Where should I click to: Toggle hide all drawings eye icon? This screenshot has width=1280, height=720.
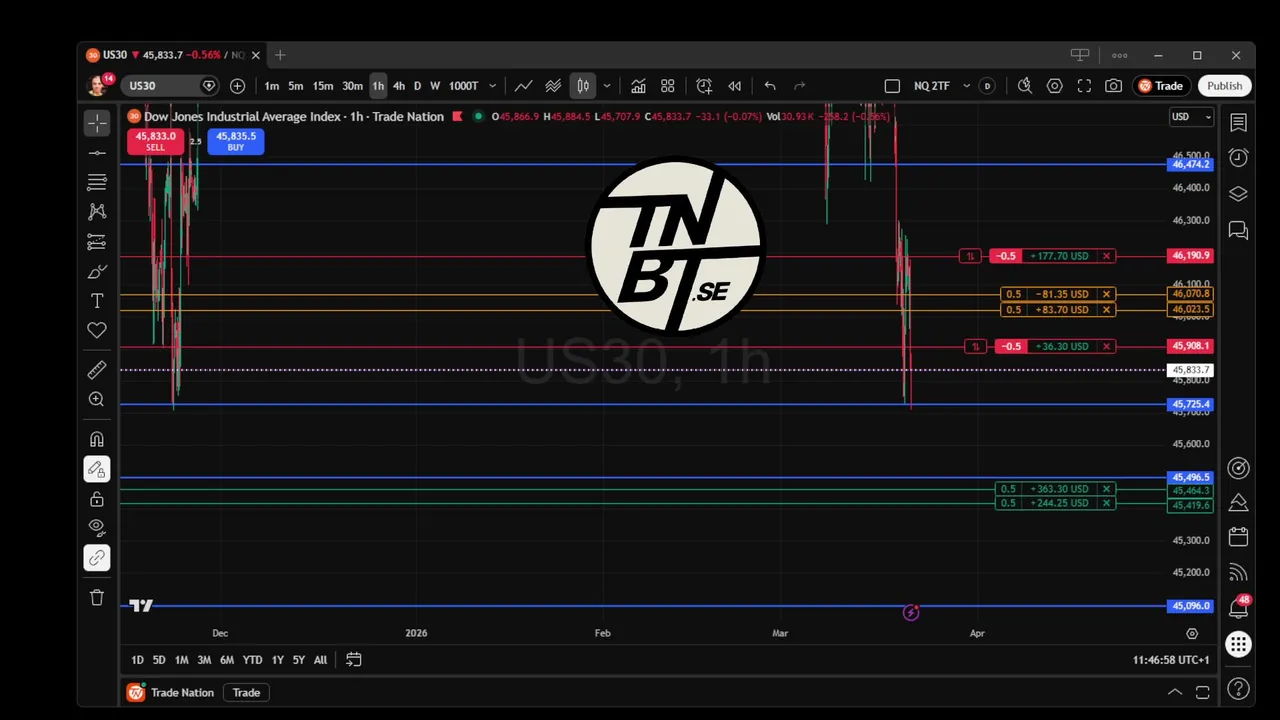(97, 528)
